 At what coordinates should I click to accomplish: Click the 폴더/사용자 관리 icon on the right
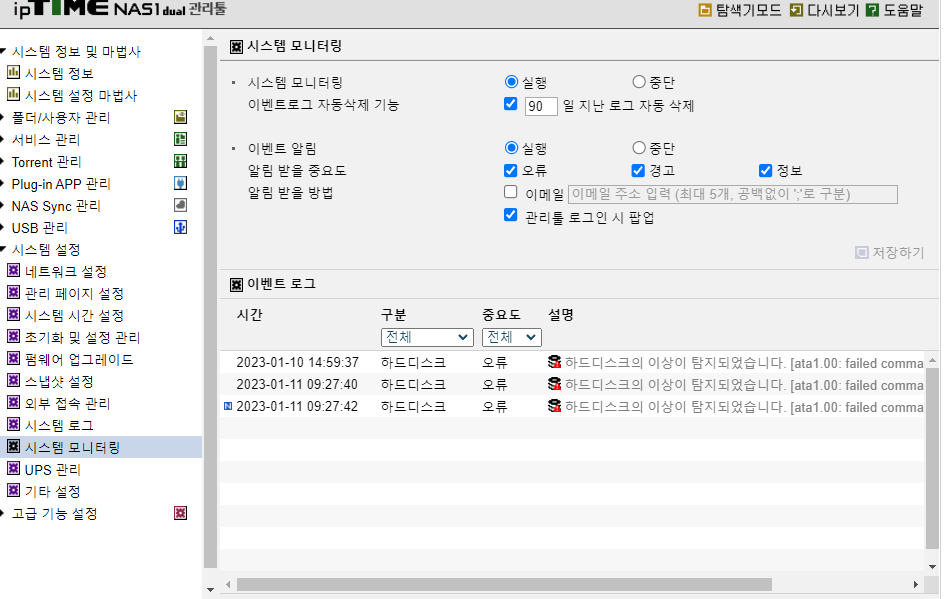[180, 117]
